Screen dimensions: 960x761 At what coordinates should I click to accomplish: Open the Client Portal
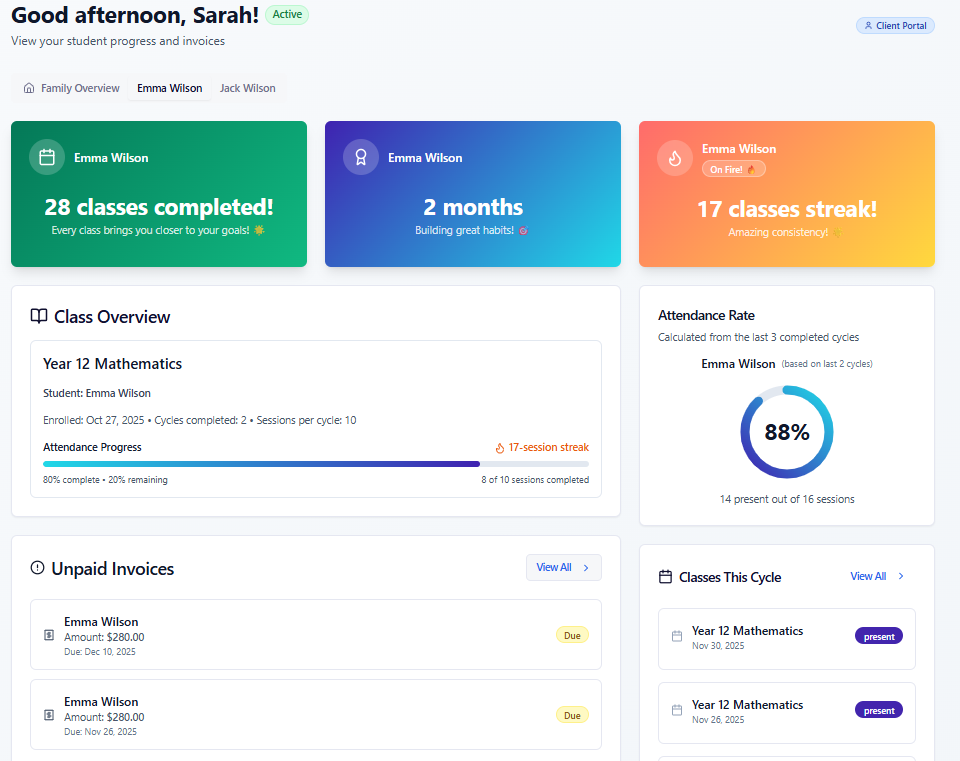click(895, 25)
